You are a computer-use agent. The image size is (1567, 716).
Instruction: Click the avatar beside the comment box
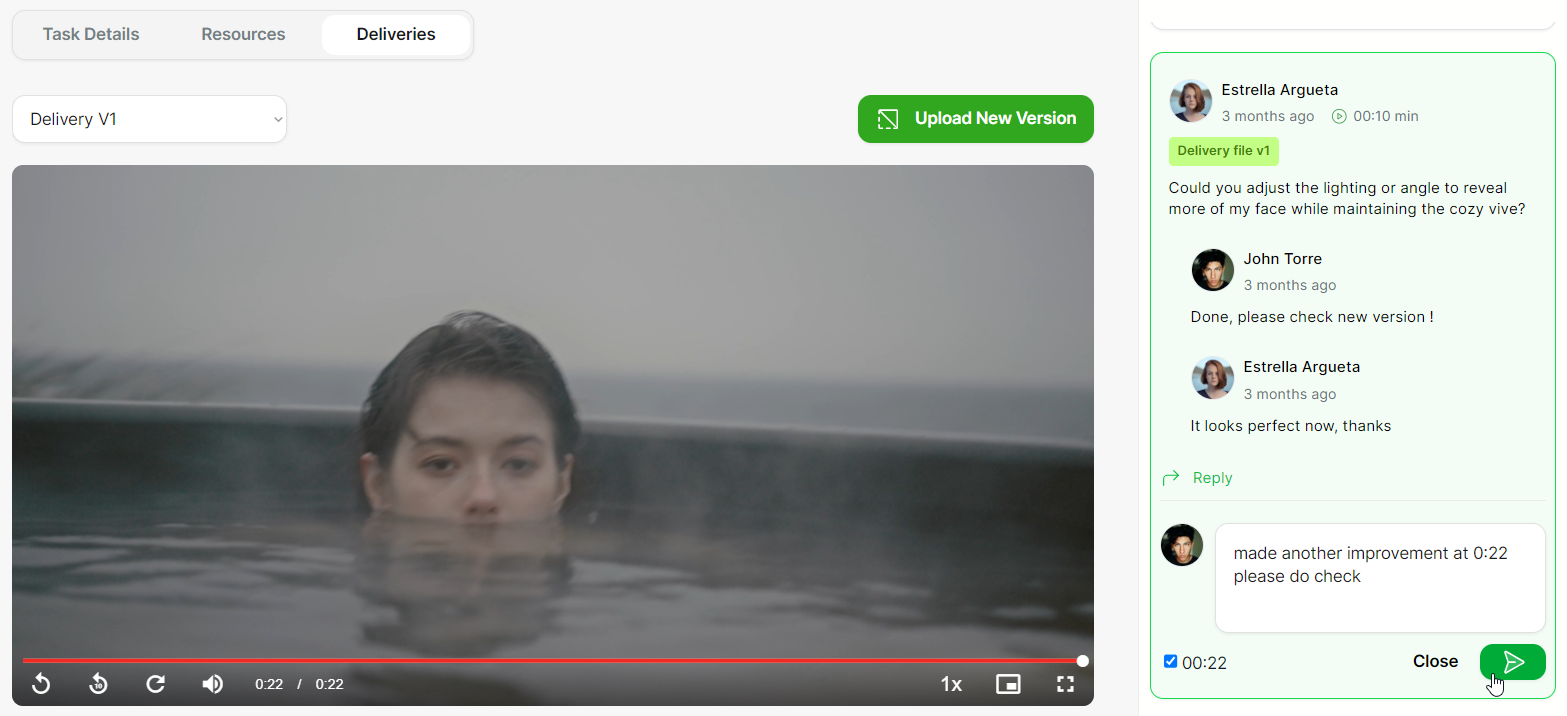pos(1182,545)
